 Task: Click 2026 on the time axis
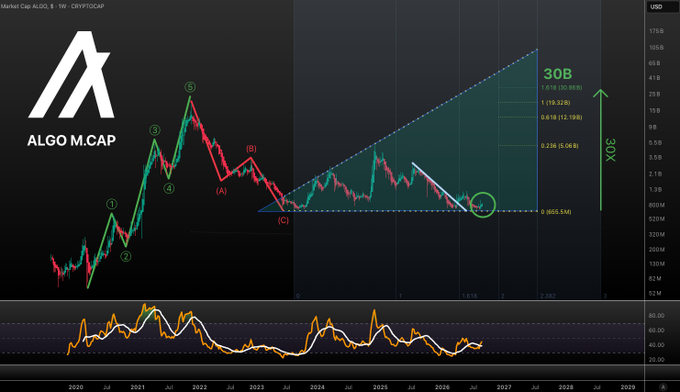point(442,387)
